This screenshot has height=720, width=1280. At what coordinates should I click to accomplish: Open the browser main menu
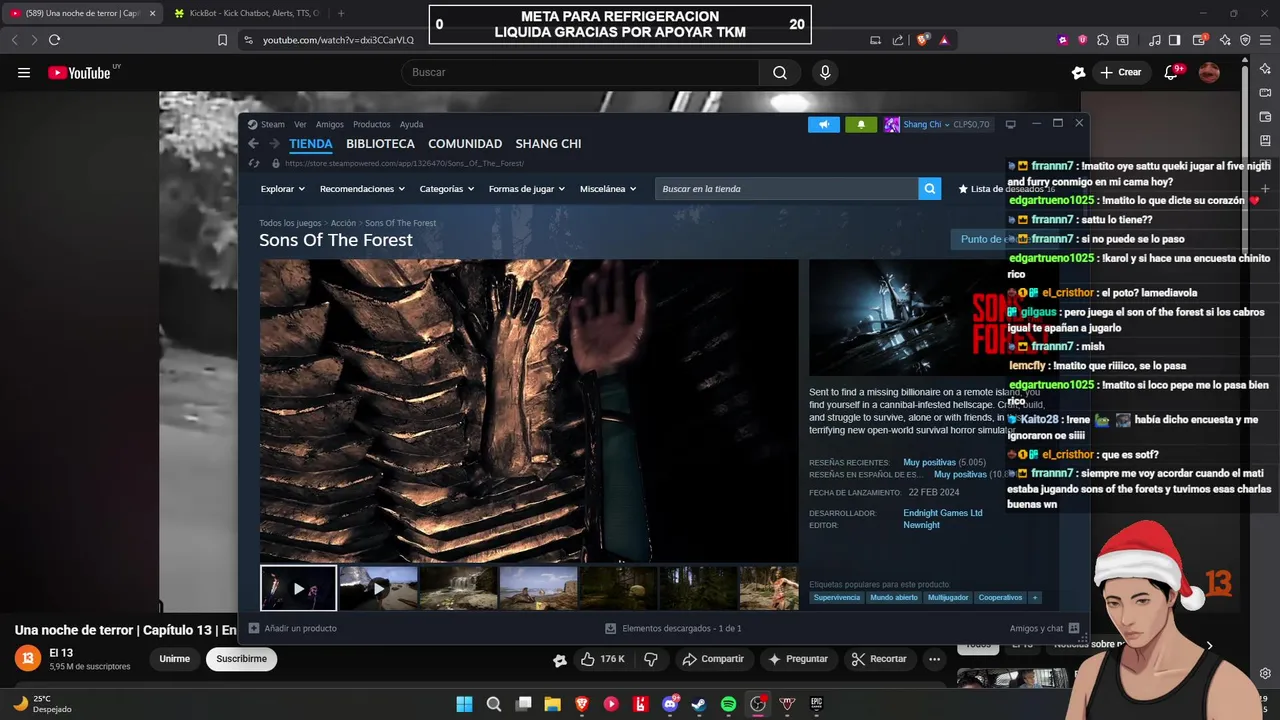(1265, 40)
